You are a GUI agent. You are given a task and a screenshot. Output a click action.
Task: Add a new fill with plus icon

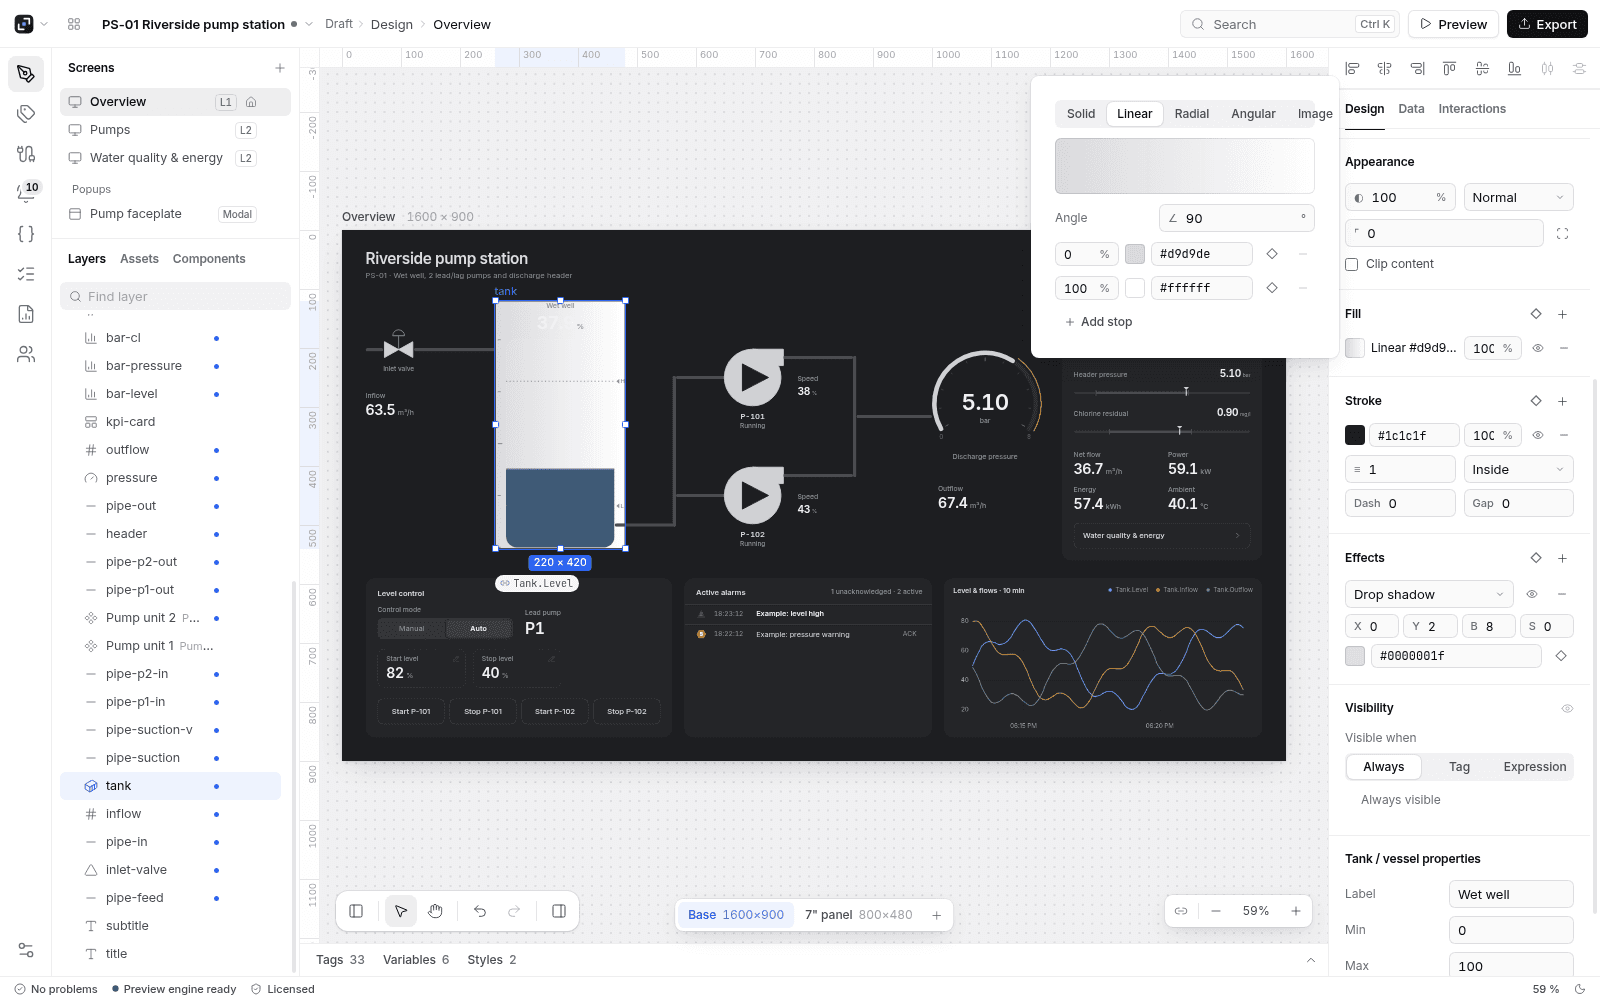pos(1562,314)
